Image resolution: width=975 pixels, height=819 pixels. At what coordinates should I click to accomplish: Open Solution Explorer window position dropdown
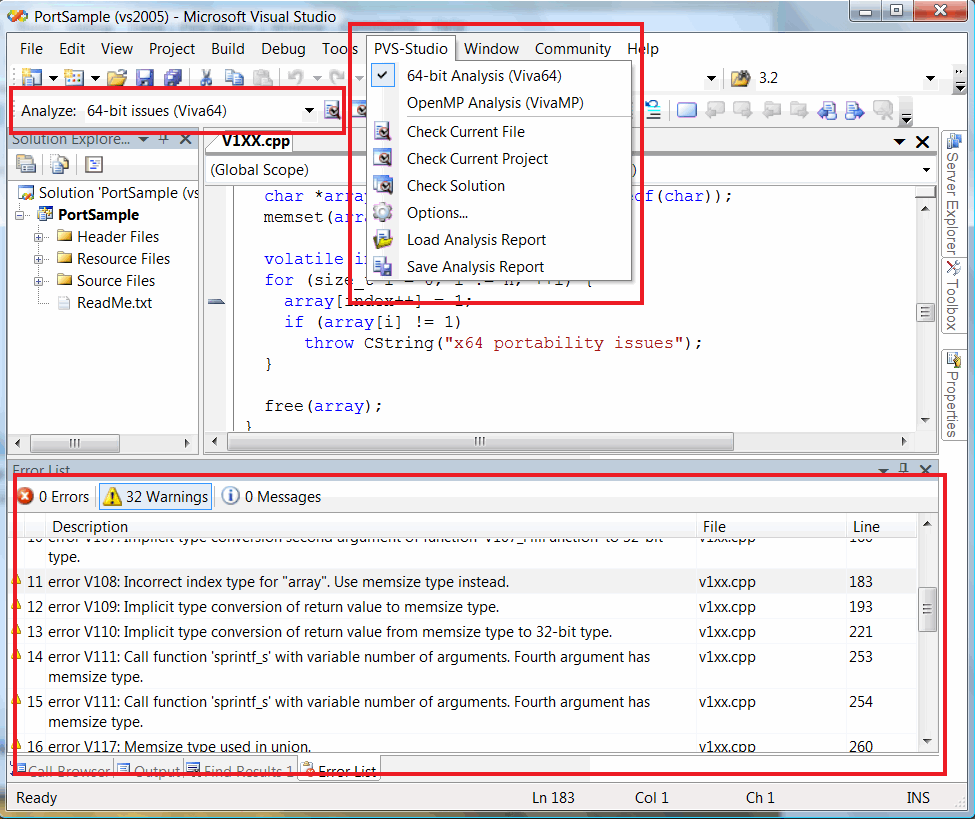tap(144, 139)
